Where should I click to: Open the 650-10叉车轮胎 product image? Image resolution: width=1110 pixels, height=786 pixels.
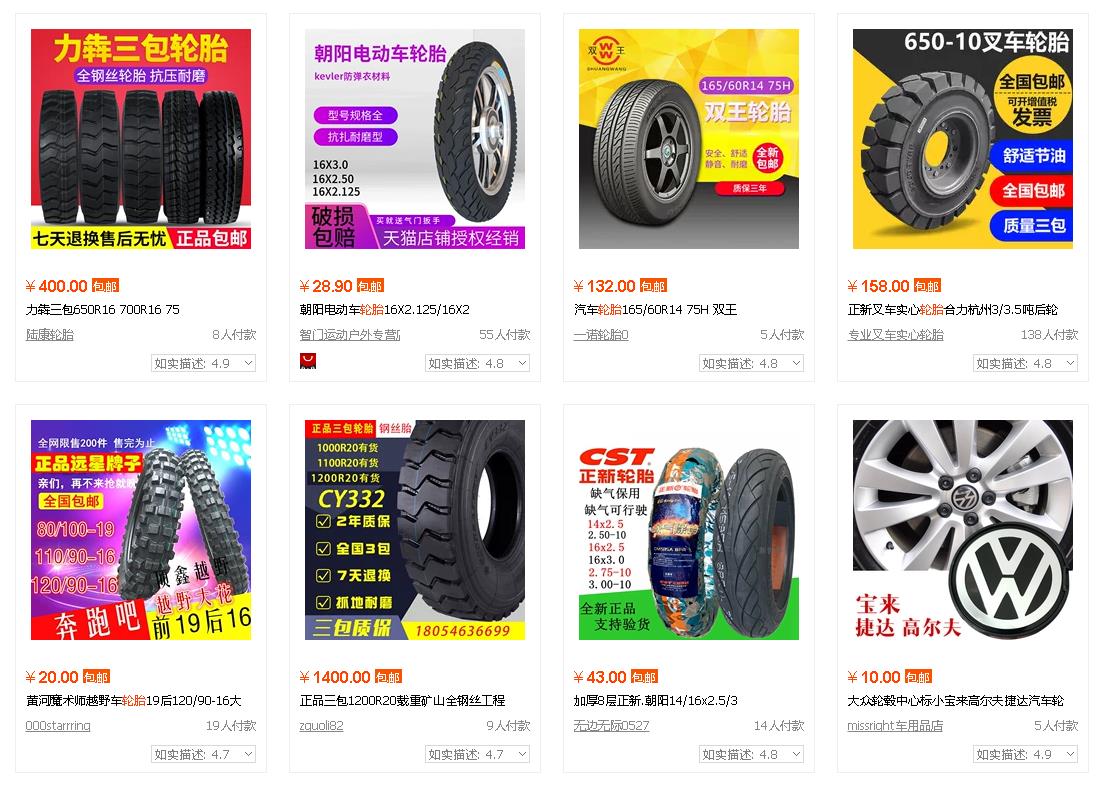pos(963,139)
